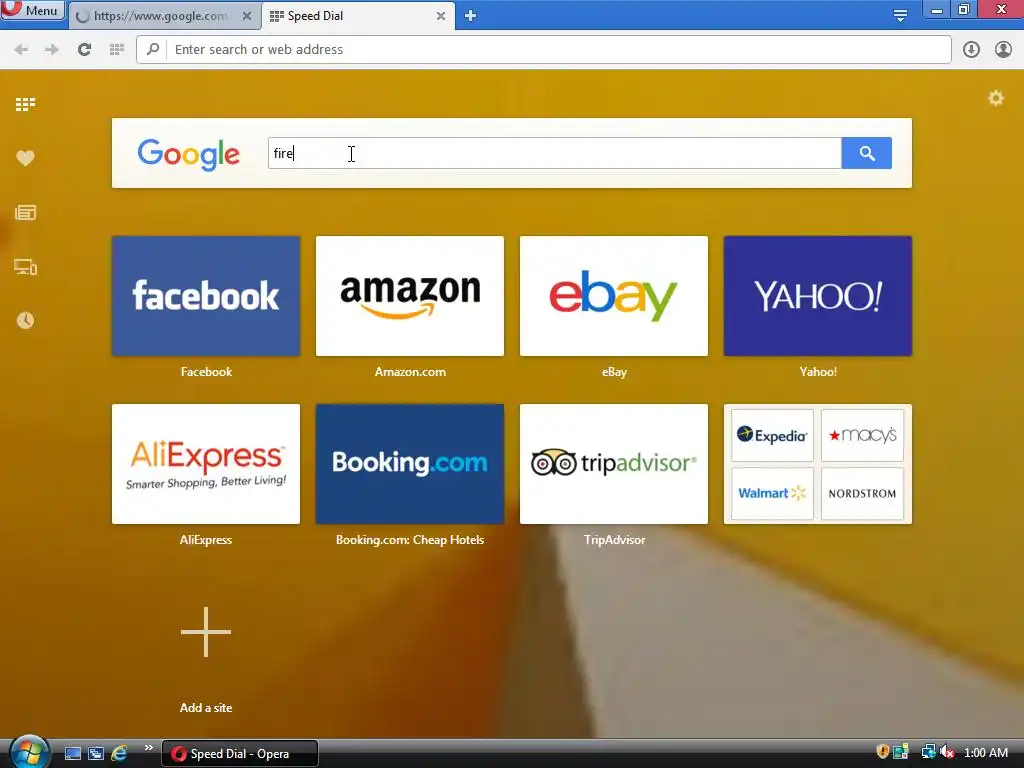The width and height of the screenshot is (1024, 768).
Task: Open the Yahoo! speed dial tile
Action: pos(818,296)
